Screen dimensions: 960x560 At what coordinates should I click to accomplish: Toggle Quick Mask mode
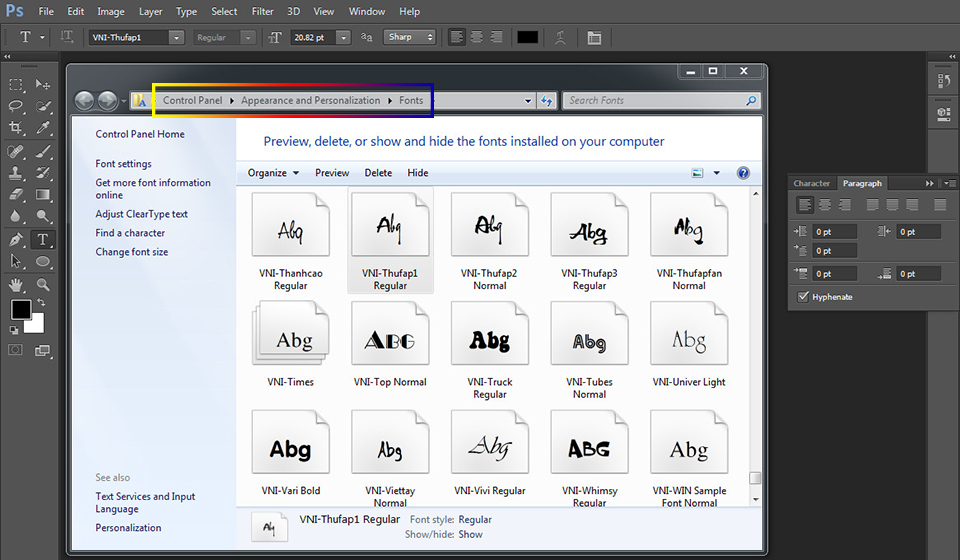pyautogui.click(x=15, y=350)
